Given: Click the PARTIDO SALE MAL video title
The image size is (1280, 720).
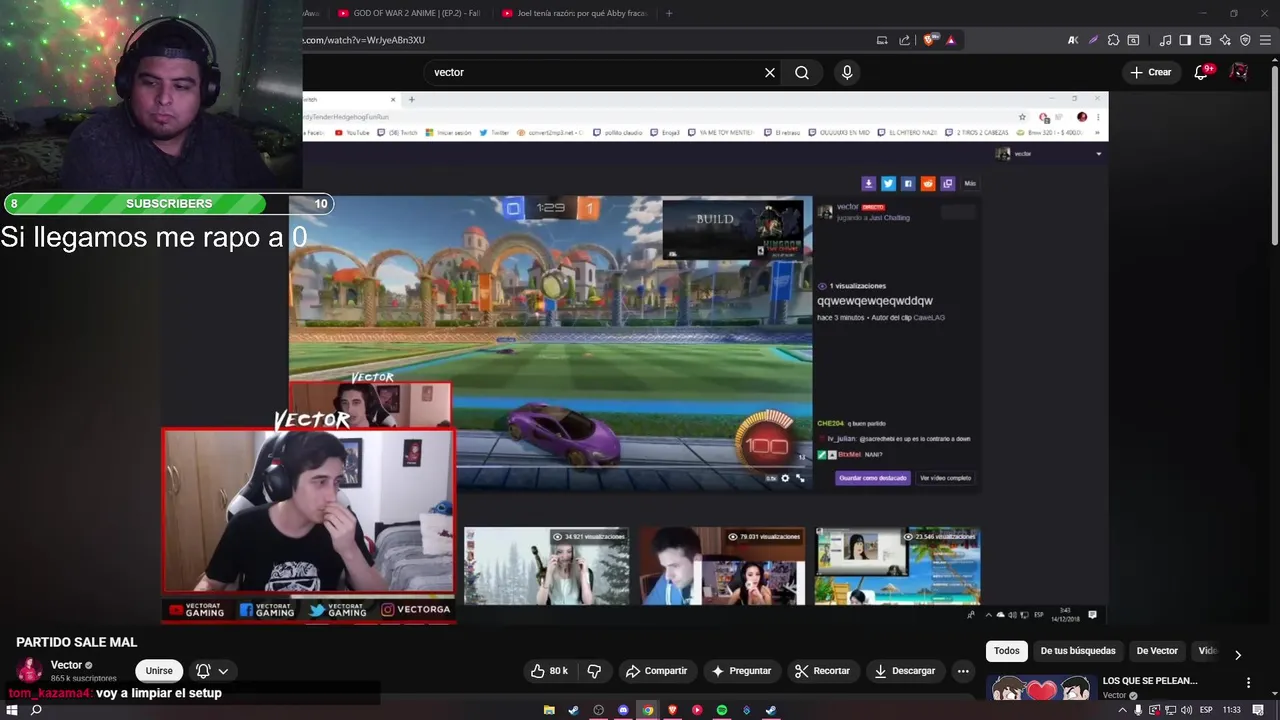Looking at the screenshot, I should point(77,642).
